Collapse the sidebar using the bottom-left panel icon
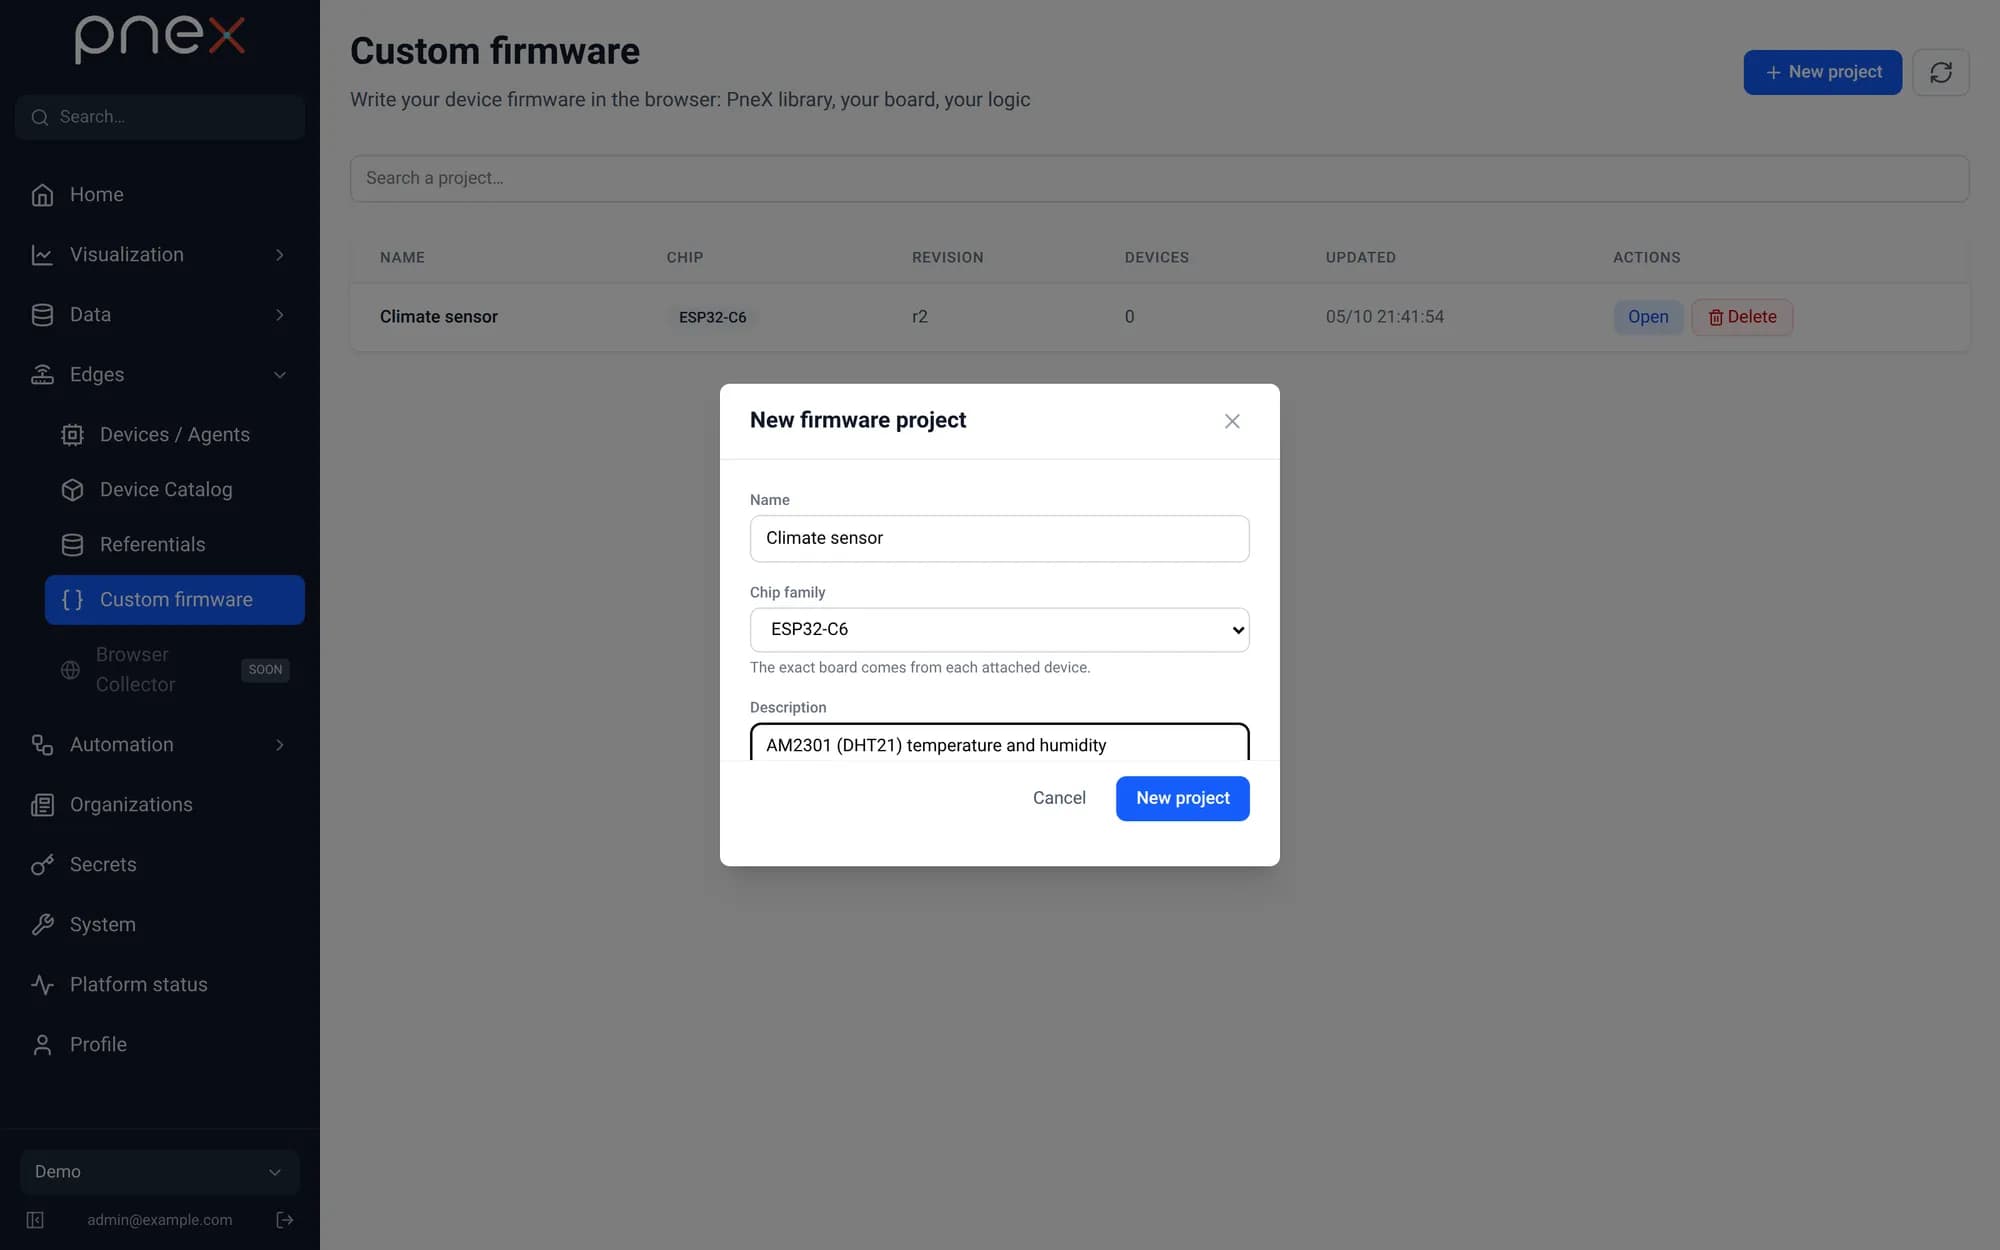The image size is (2000, 1250). [35, 1220]
